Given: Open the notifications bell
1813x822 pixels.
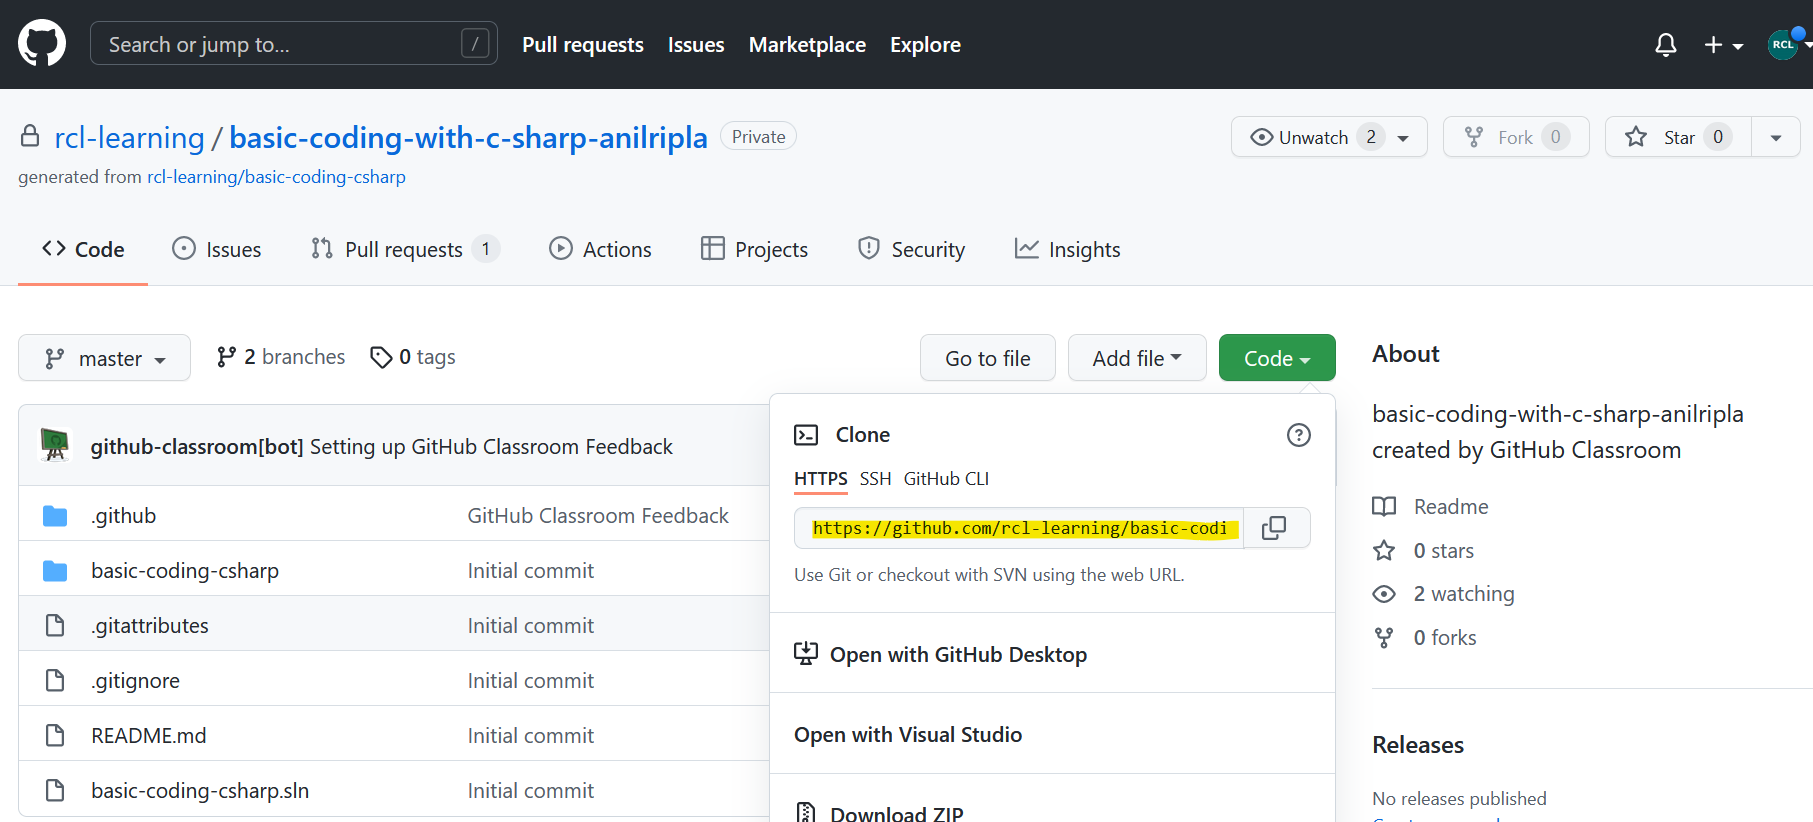Looking at the screenshot, I should [1666, 45].
